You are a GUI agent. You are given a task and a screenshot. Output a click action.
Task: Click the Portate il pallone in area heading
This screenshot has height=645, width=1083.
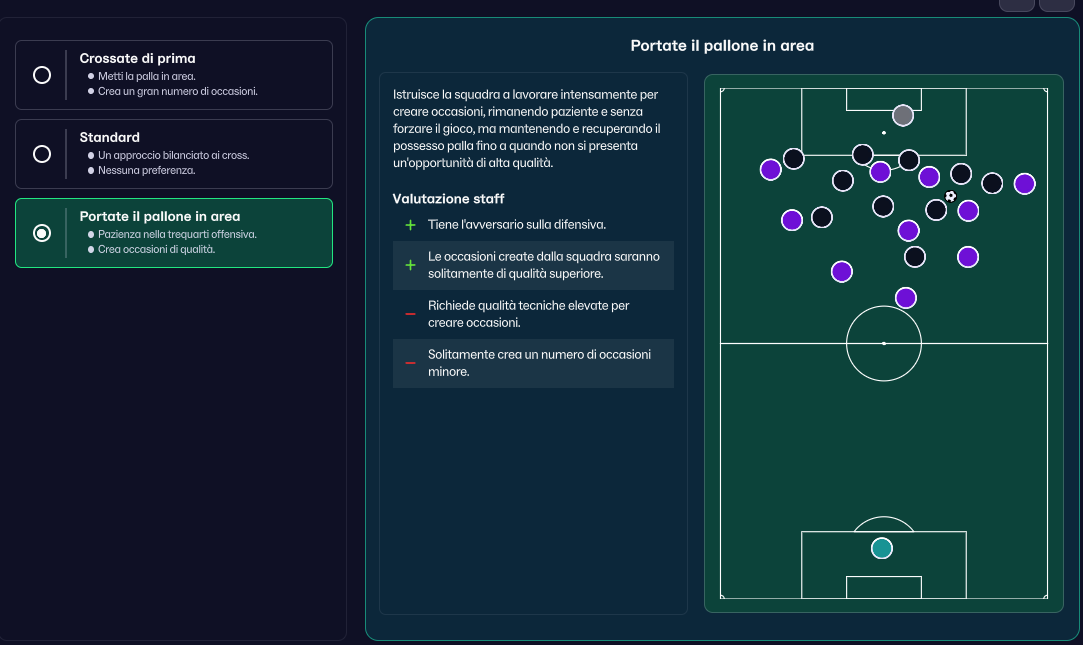click(x=722, y=46)
